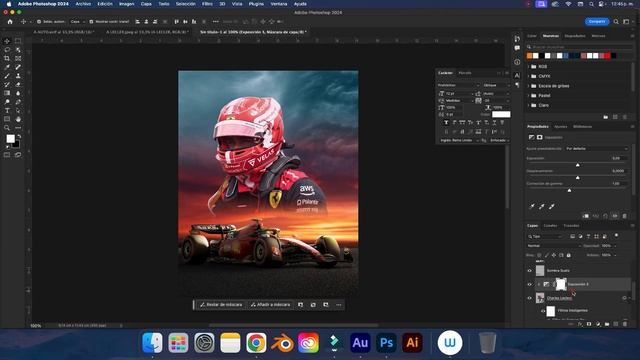Viewport: 640px width, 360px height.
Task: Expand the CMYK swatch folder
Action: tap(529, 76)
